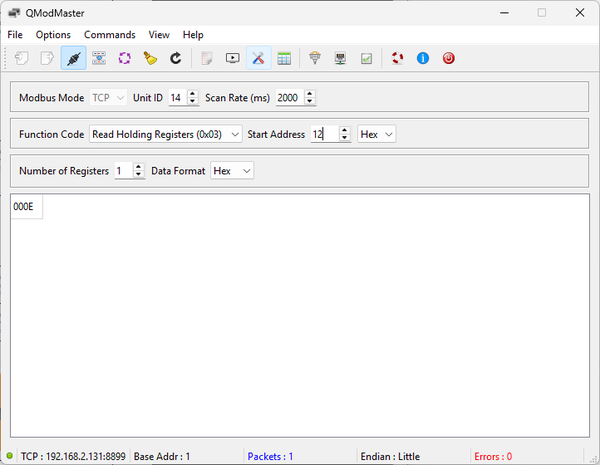This screenshot has height=465, width=600.
Task: Increase the Unit ID value
Action: tap(192, 93)
